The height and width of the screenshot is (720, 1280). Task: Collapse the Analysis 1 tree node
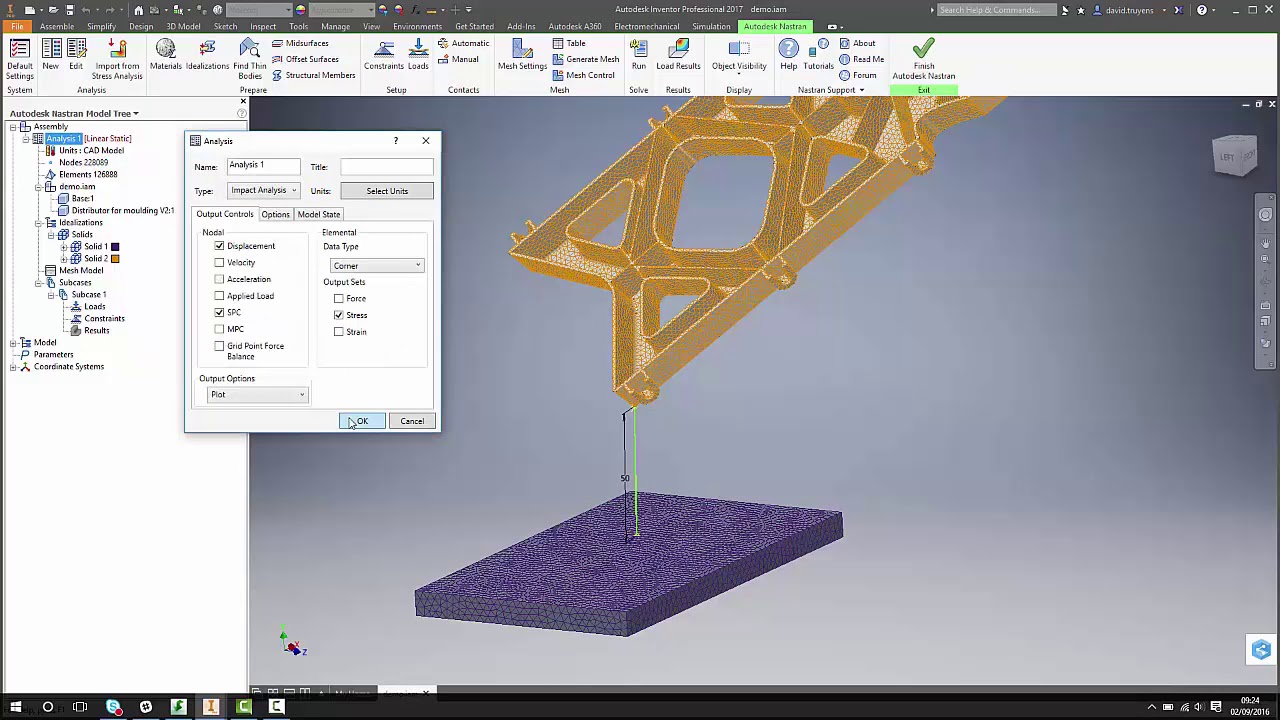(x=26, y=139)
